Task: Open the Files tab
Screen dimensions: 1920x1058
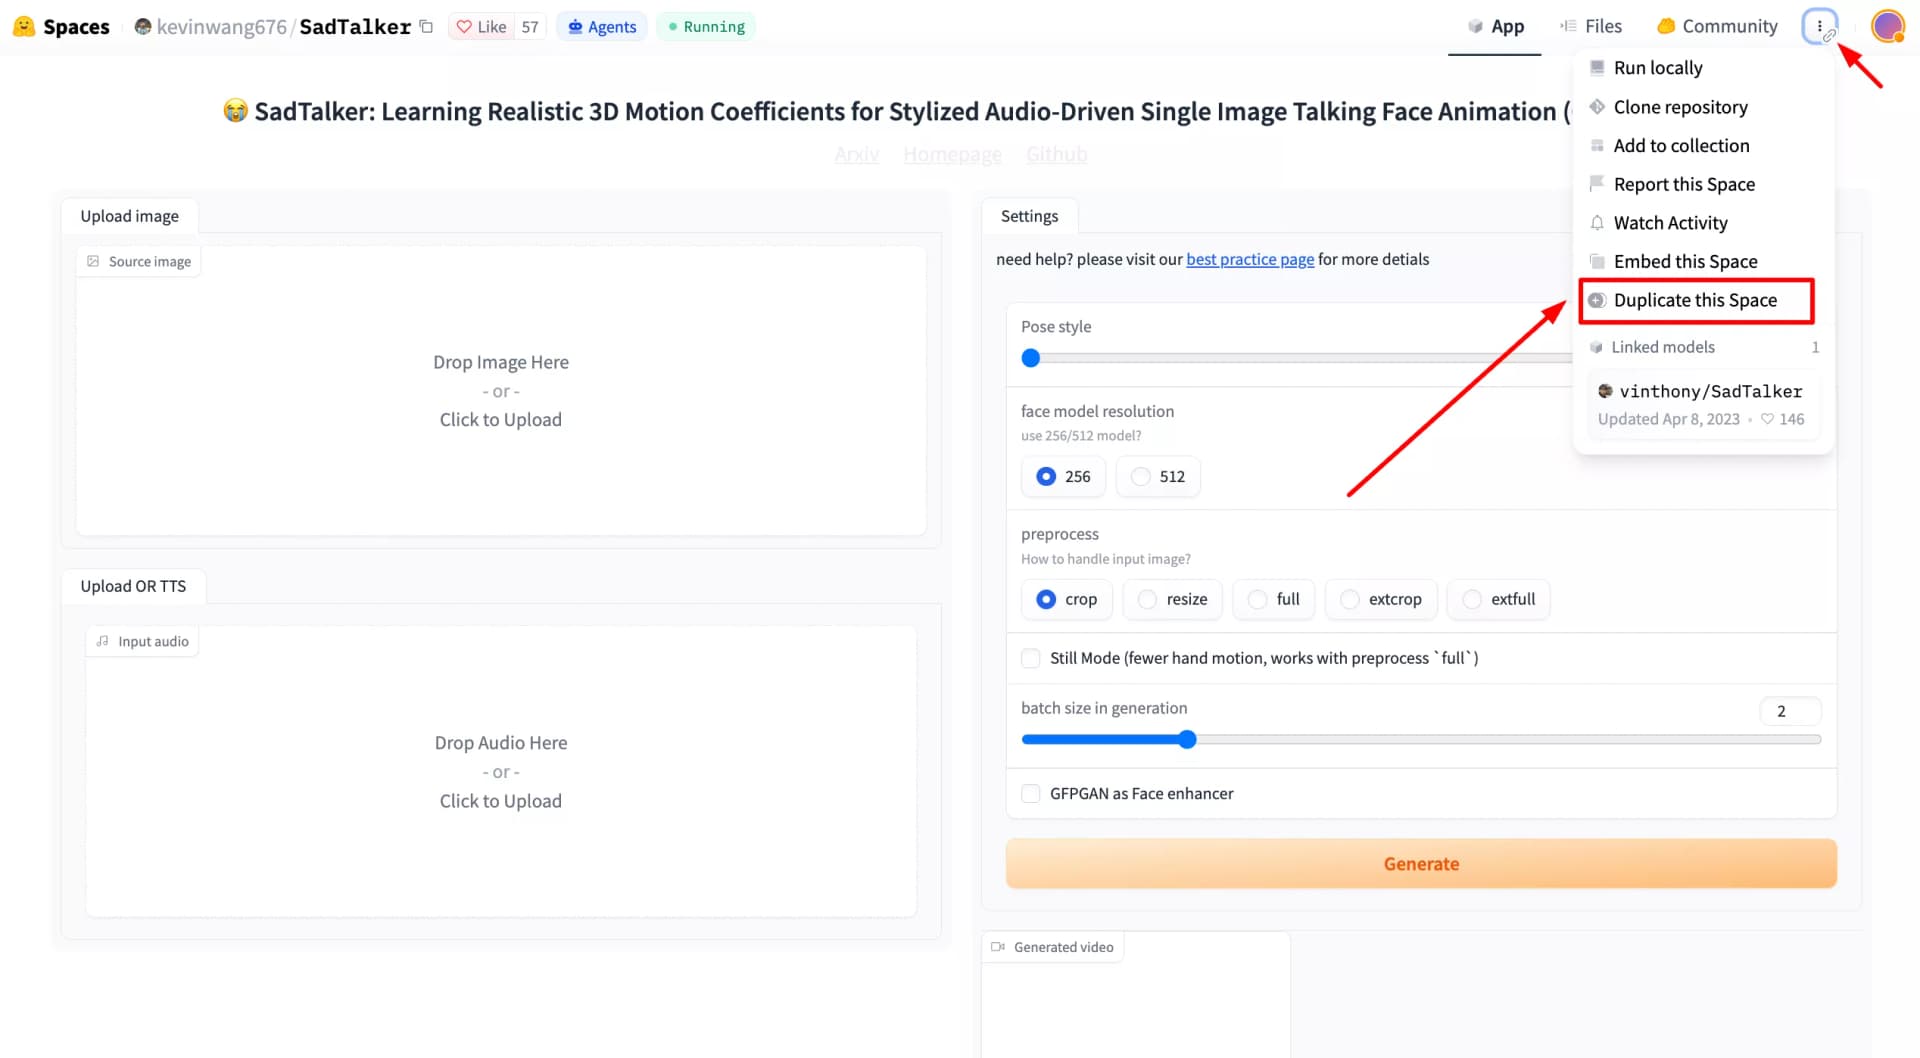Action: point(1591,27)
